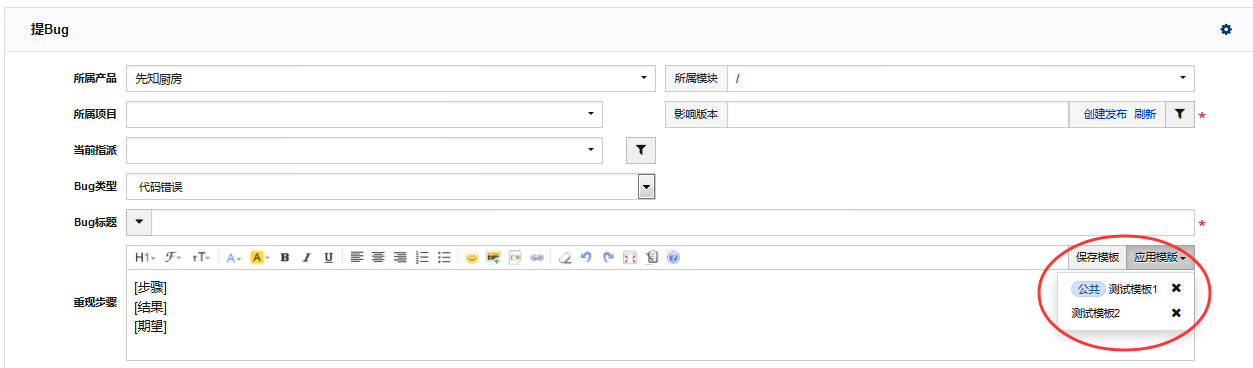The height and width of the screenshot is (368, 1253).
Task: Focus the 影响版本 input field
Action: pyautogui.click(x=898, y=114)
